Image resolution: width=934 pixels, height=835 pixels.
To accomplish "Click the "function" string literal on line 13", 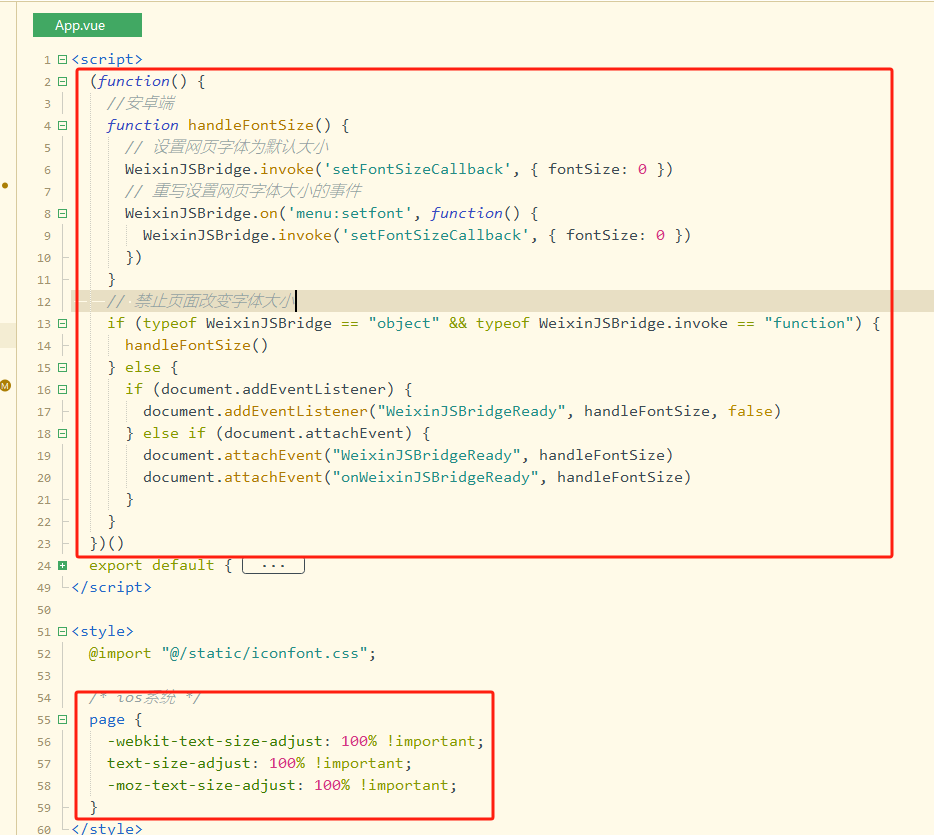I will pos(809,323).
